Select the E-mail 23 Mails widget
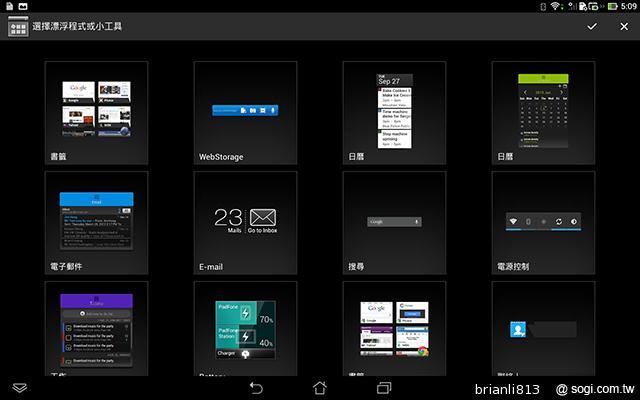This screenshot has width=640, height=400. pos(245,223)
